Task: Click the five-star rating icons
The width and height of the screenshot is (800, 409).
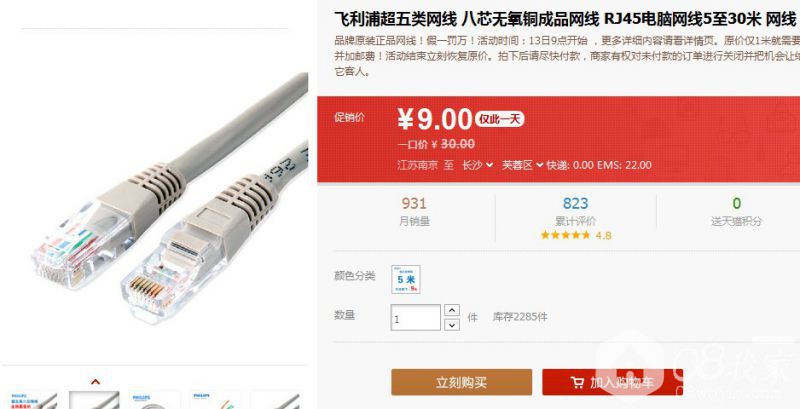Action: (x=565, y=235)
